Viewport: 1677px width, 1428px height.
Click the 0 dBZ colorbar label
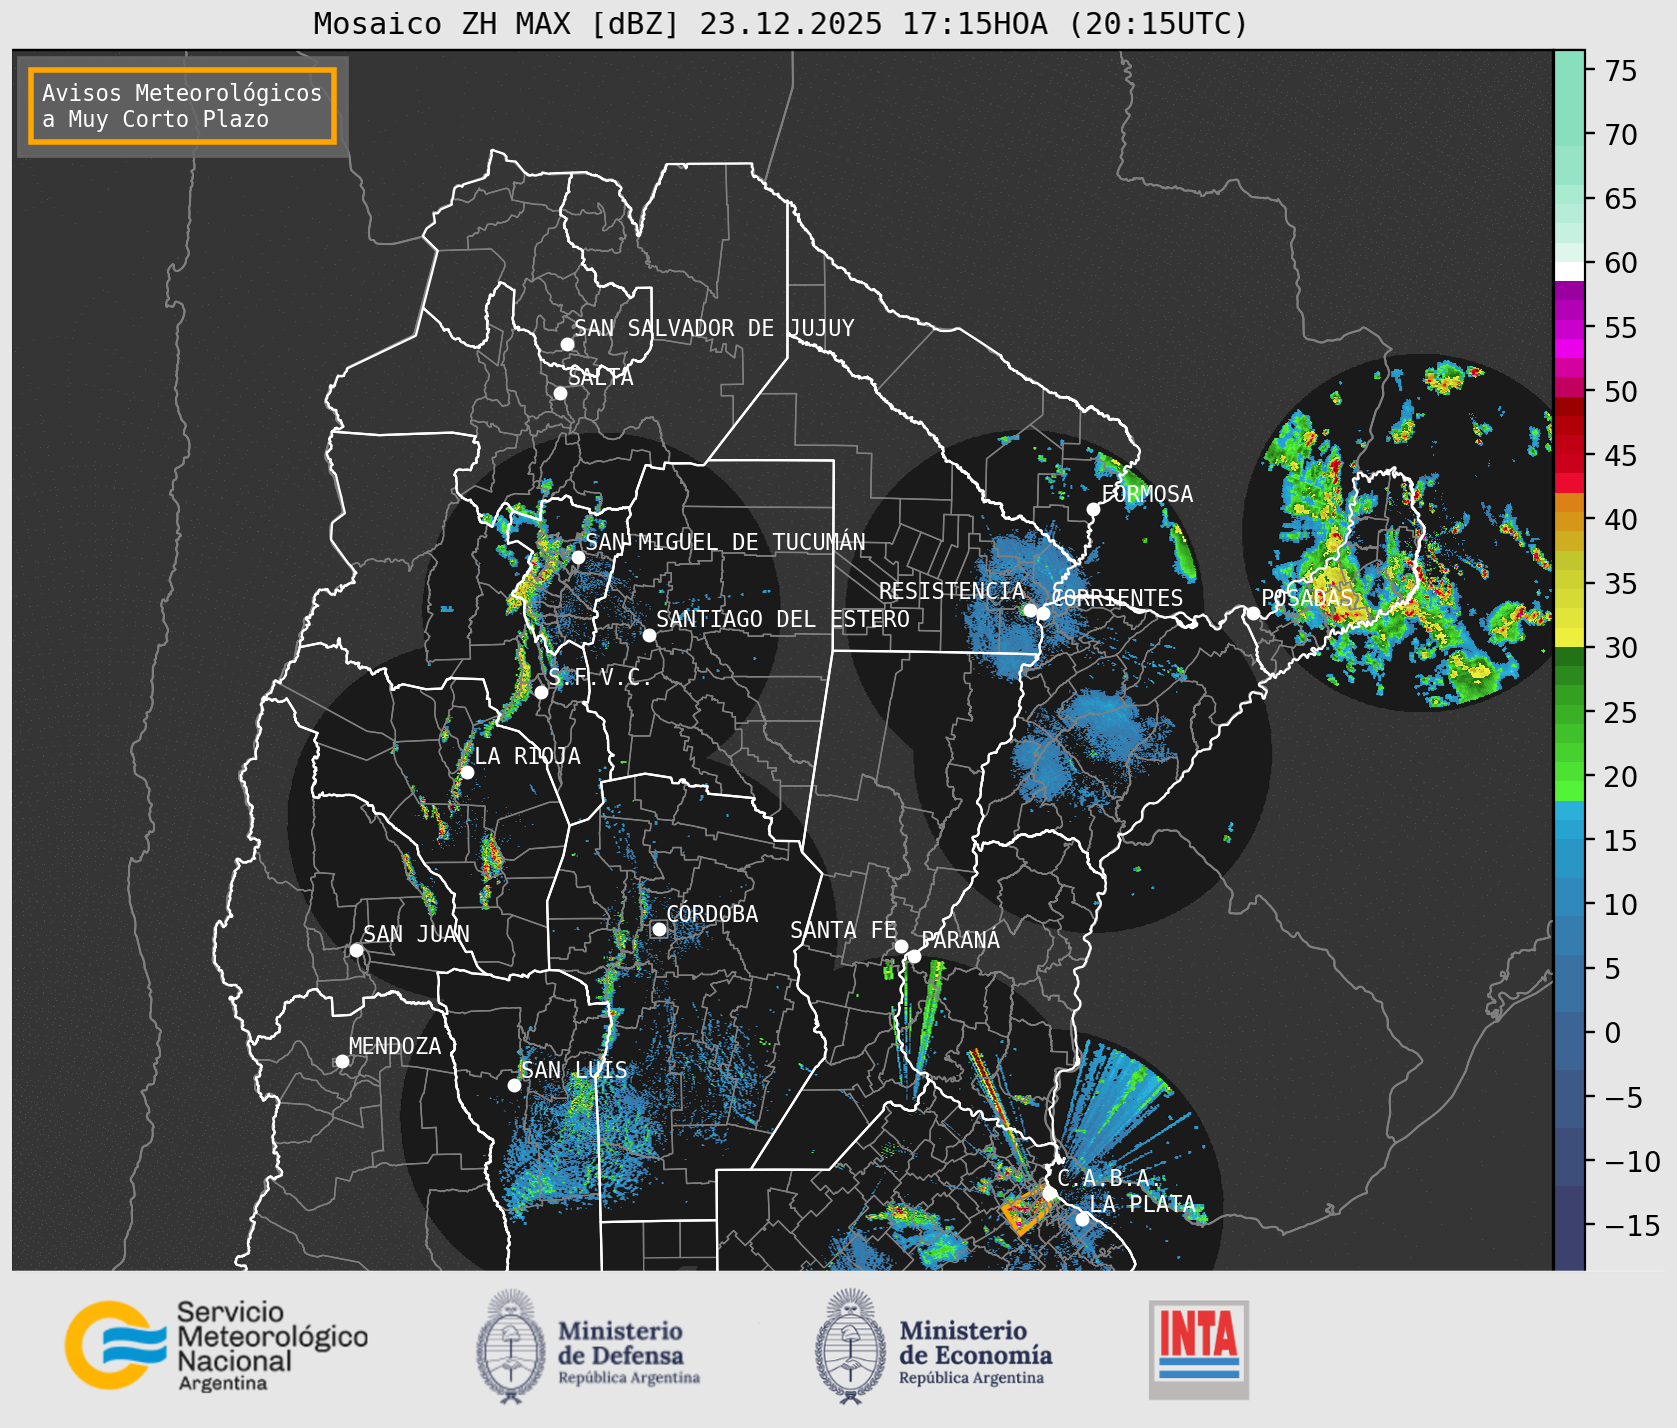1613,1033
